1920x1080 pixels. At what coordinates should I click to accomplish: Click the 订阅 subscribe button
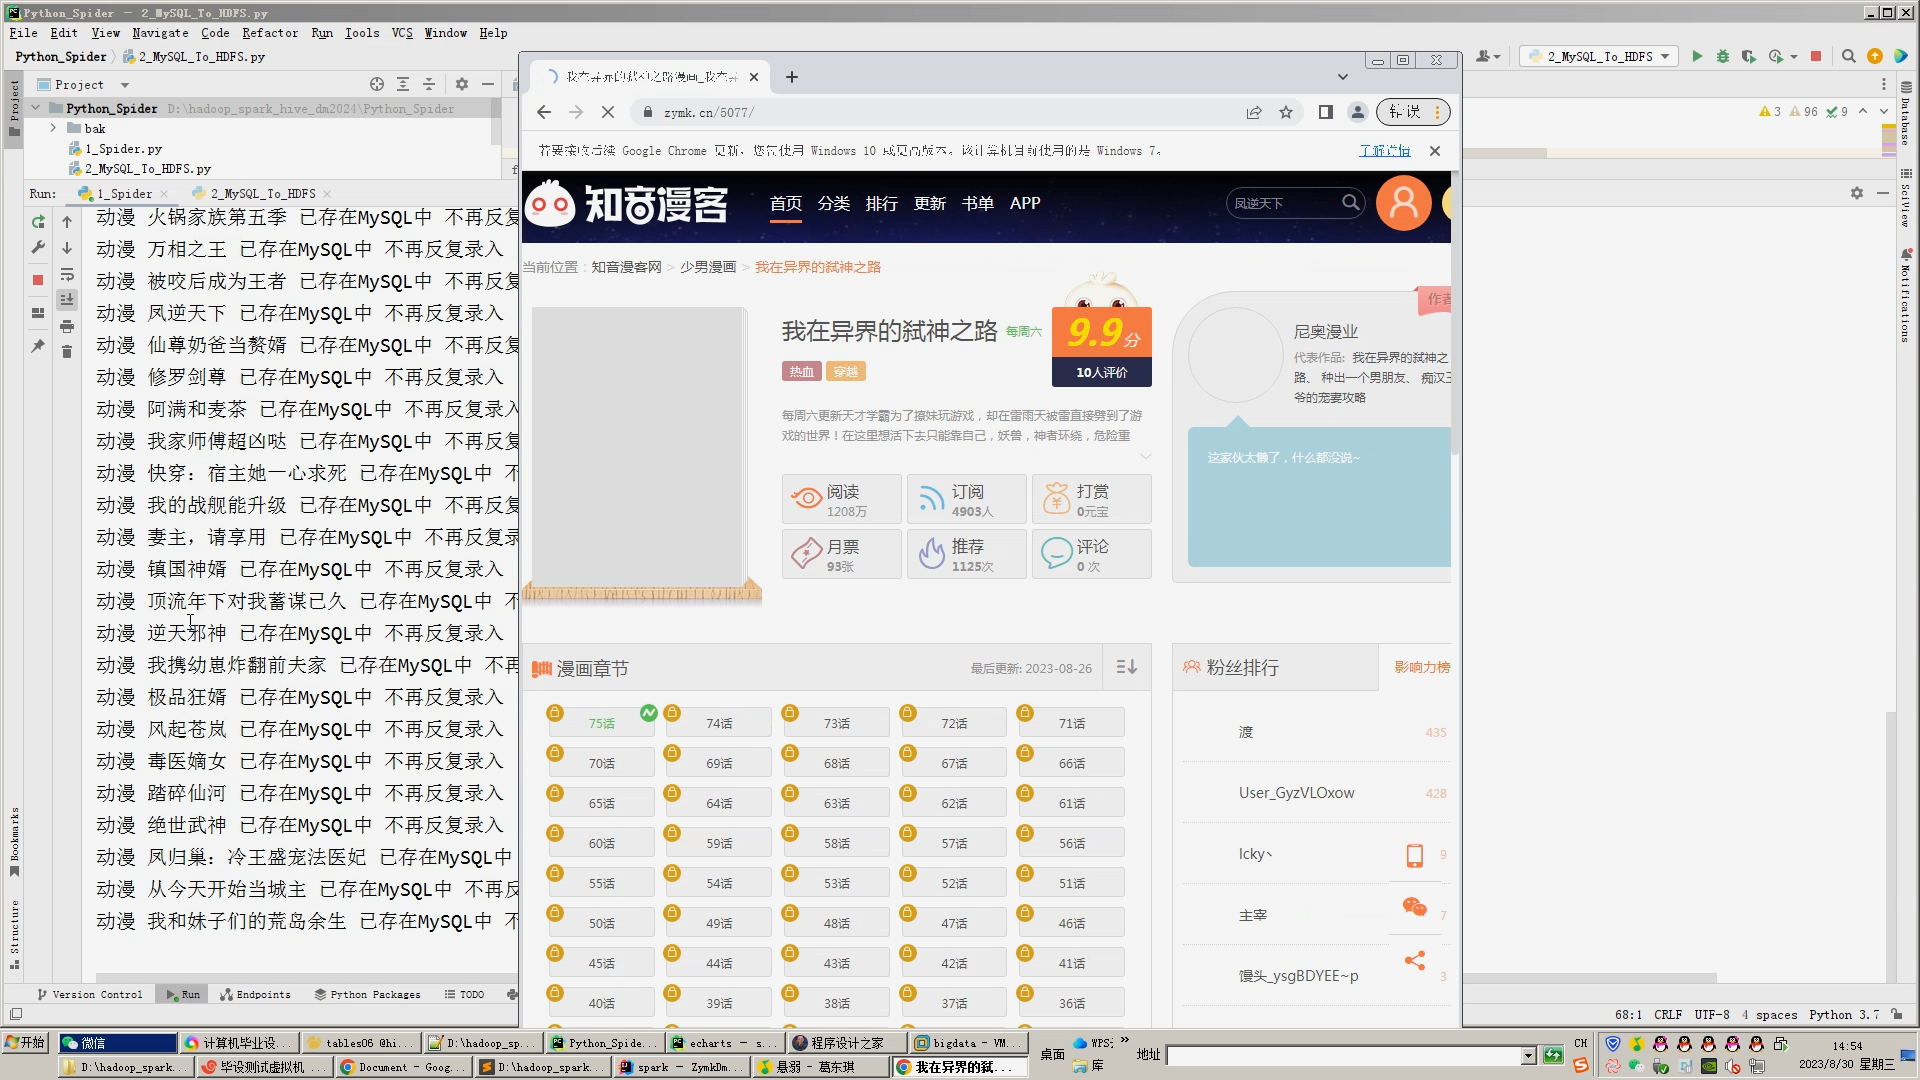point(966,499)
